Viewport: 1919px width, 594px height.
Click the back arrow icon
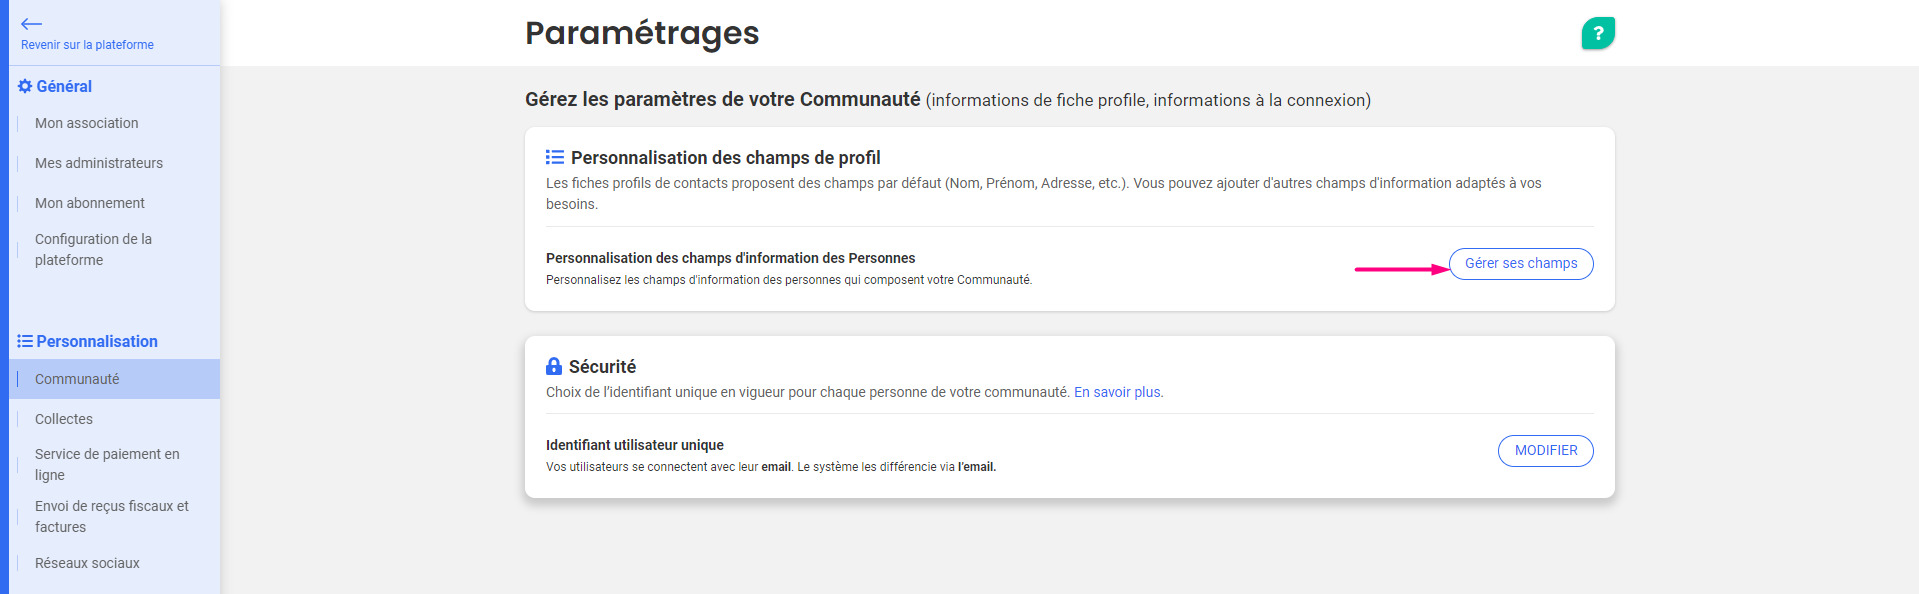click(x=32, y=24)
